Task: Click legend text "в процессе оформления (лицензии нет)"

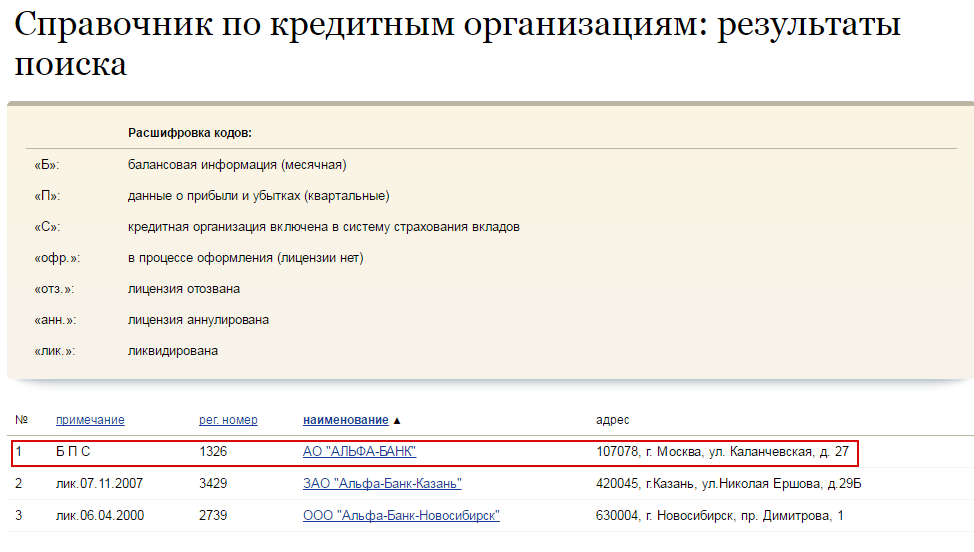Action: point(245,258)
